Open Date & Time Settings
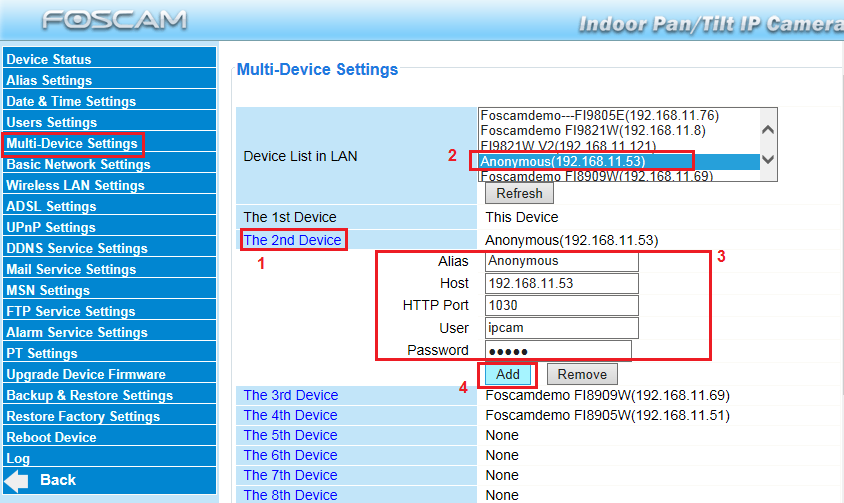The image size is (844, 503). pos(109,101)
